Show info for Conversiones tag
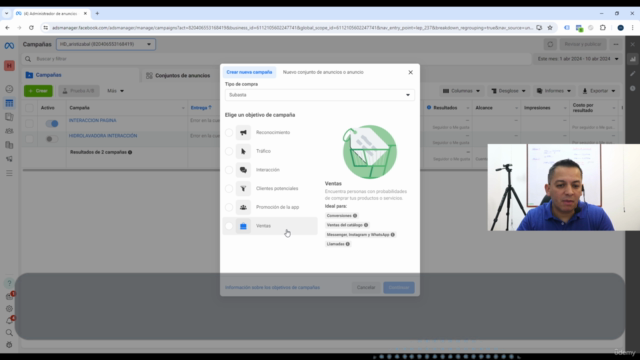640x360 pixels. click(x=355, y=216)
